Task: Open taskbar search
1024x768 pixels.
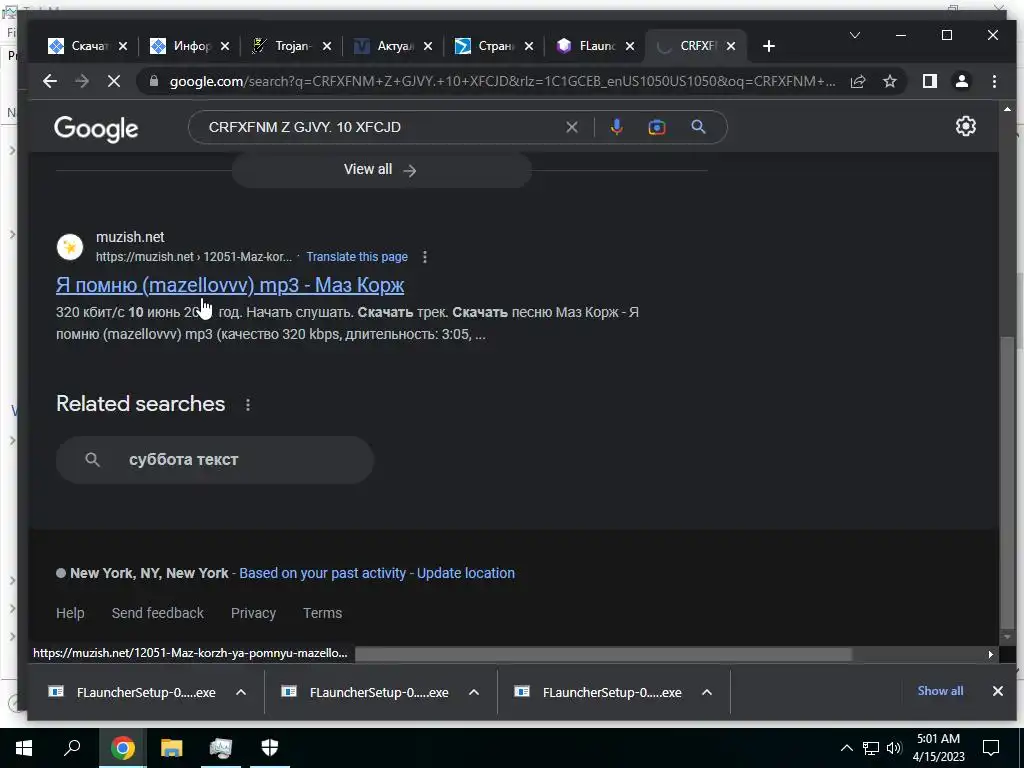Action: [x=72, y=748]
